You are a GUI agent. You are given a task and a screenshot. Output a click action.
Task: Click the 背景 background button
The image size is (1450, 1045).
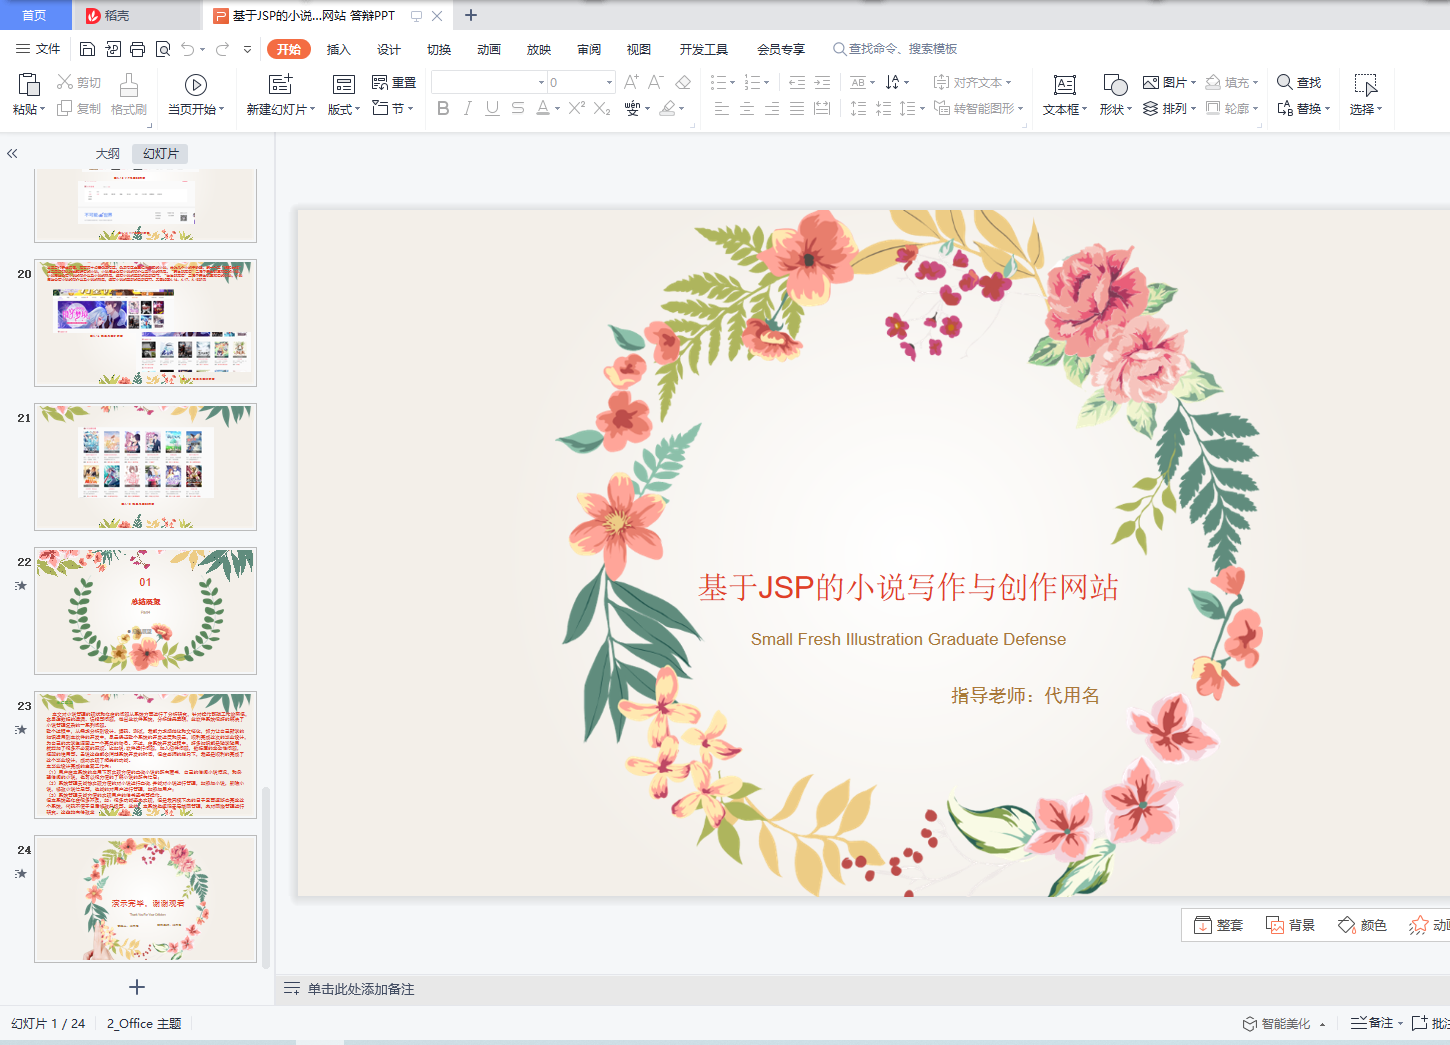point(1291,925)
